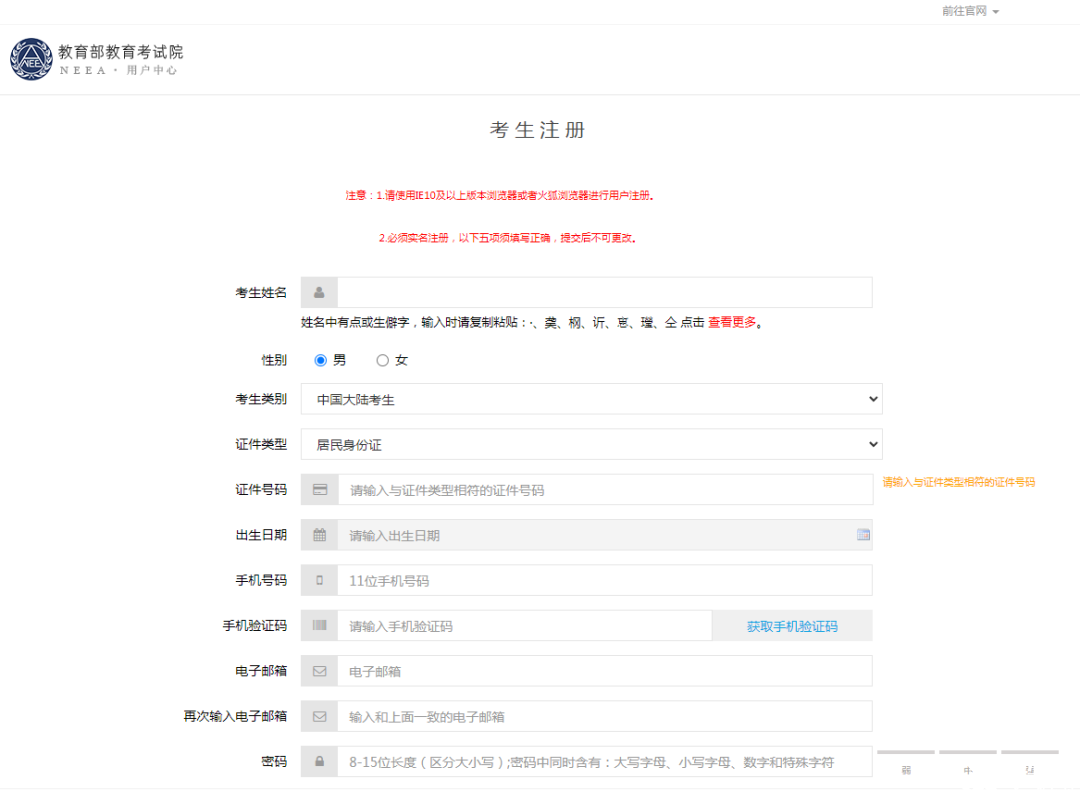Click the password strength indicator bar
The image size is (1080, 804).
pyautogui.click(x=967, y=753)
